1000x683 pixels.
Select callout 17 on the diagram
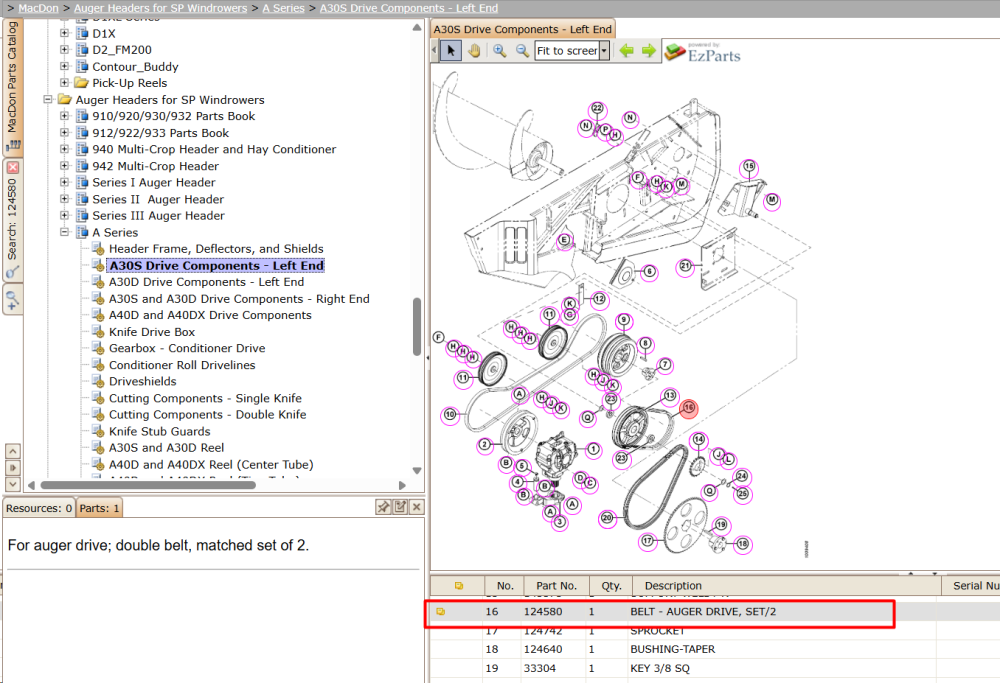(x=647, y=541)
